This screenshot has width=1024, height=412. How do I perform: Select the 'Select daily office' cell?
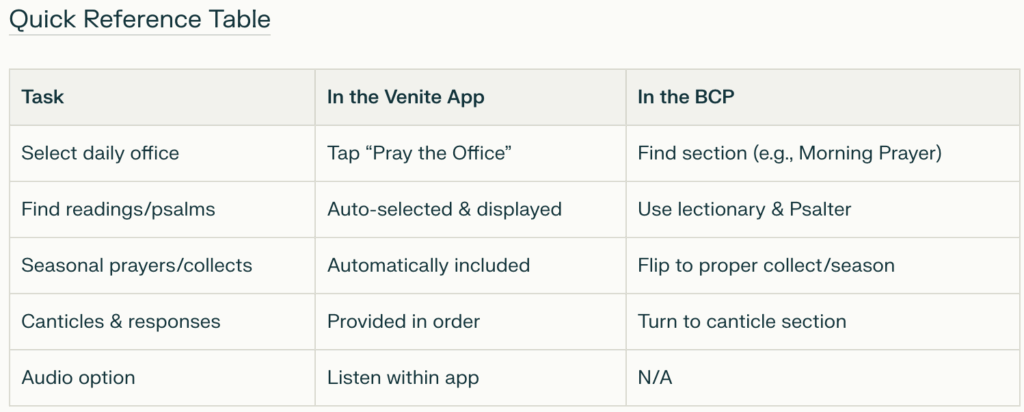coord(162,153)
